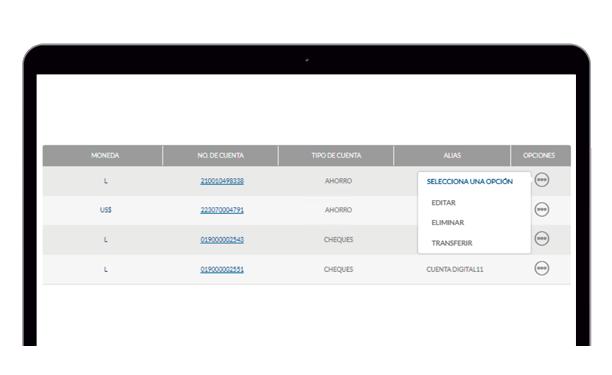Select the CHEQUES cell of account 019000002551
Image resolution: width=612 pixels, height=375 pixels.
click(338, 269)
